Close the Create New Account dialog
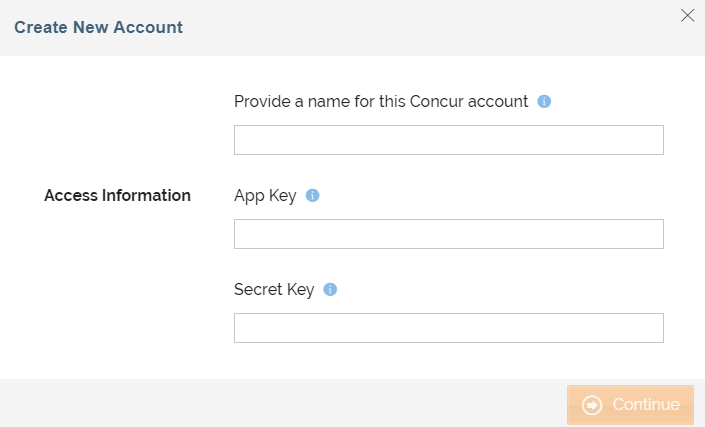Viewport: 705px width, 427px height. coord(687,15)
